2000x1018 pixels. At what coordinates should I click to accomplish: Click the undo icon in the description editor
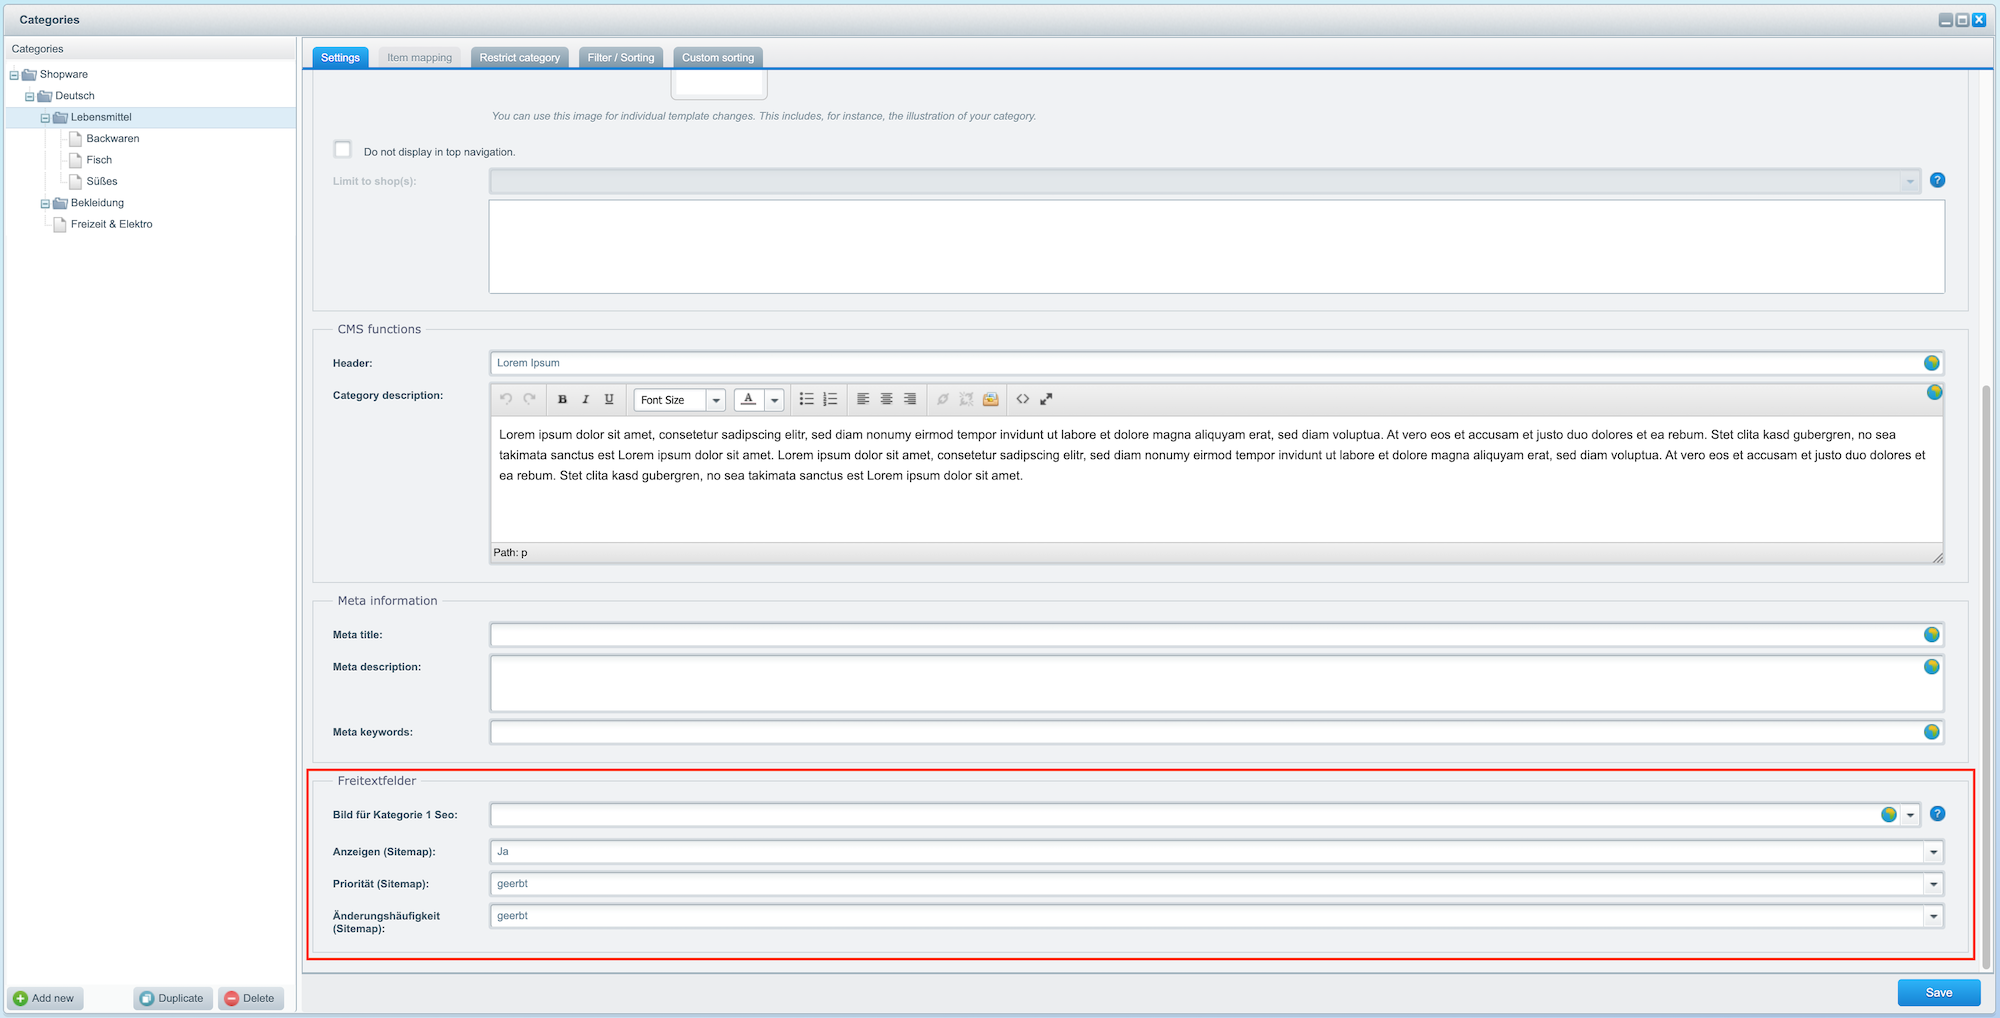(506, 399)
